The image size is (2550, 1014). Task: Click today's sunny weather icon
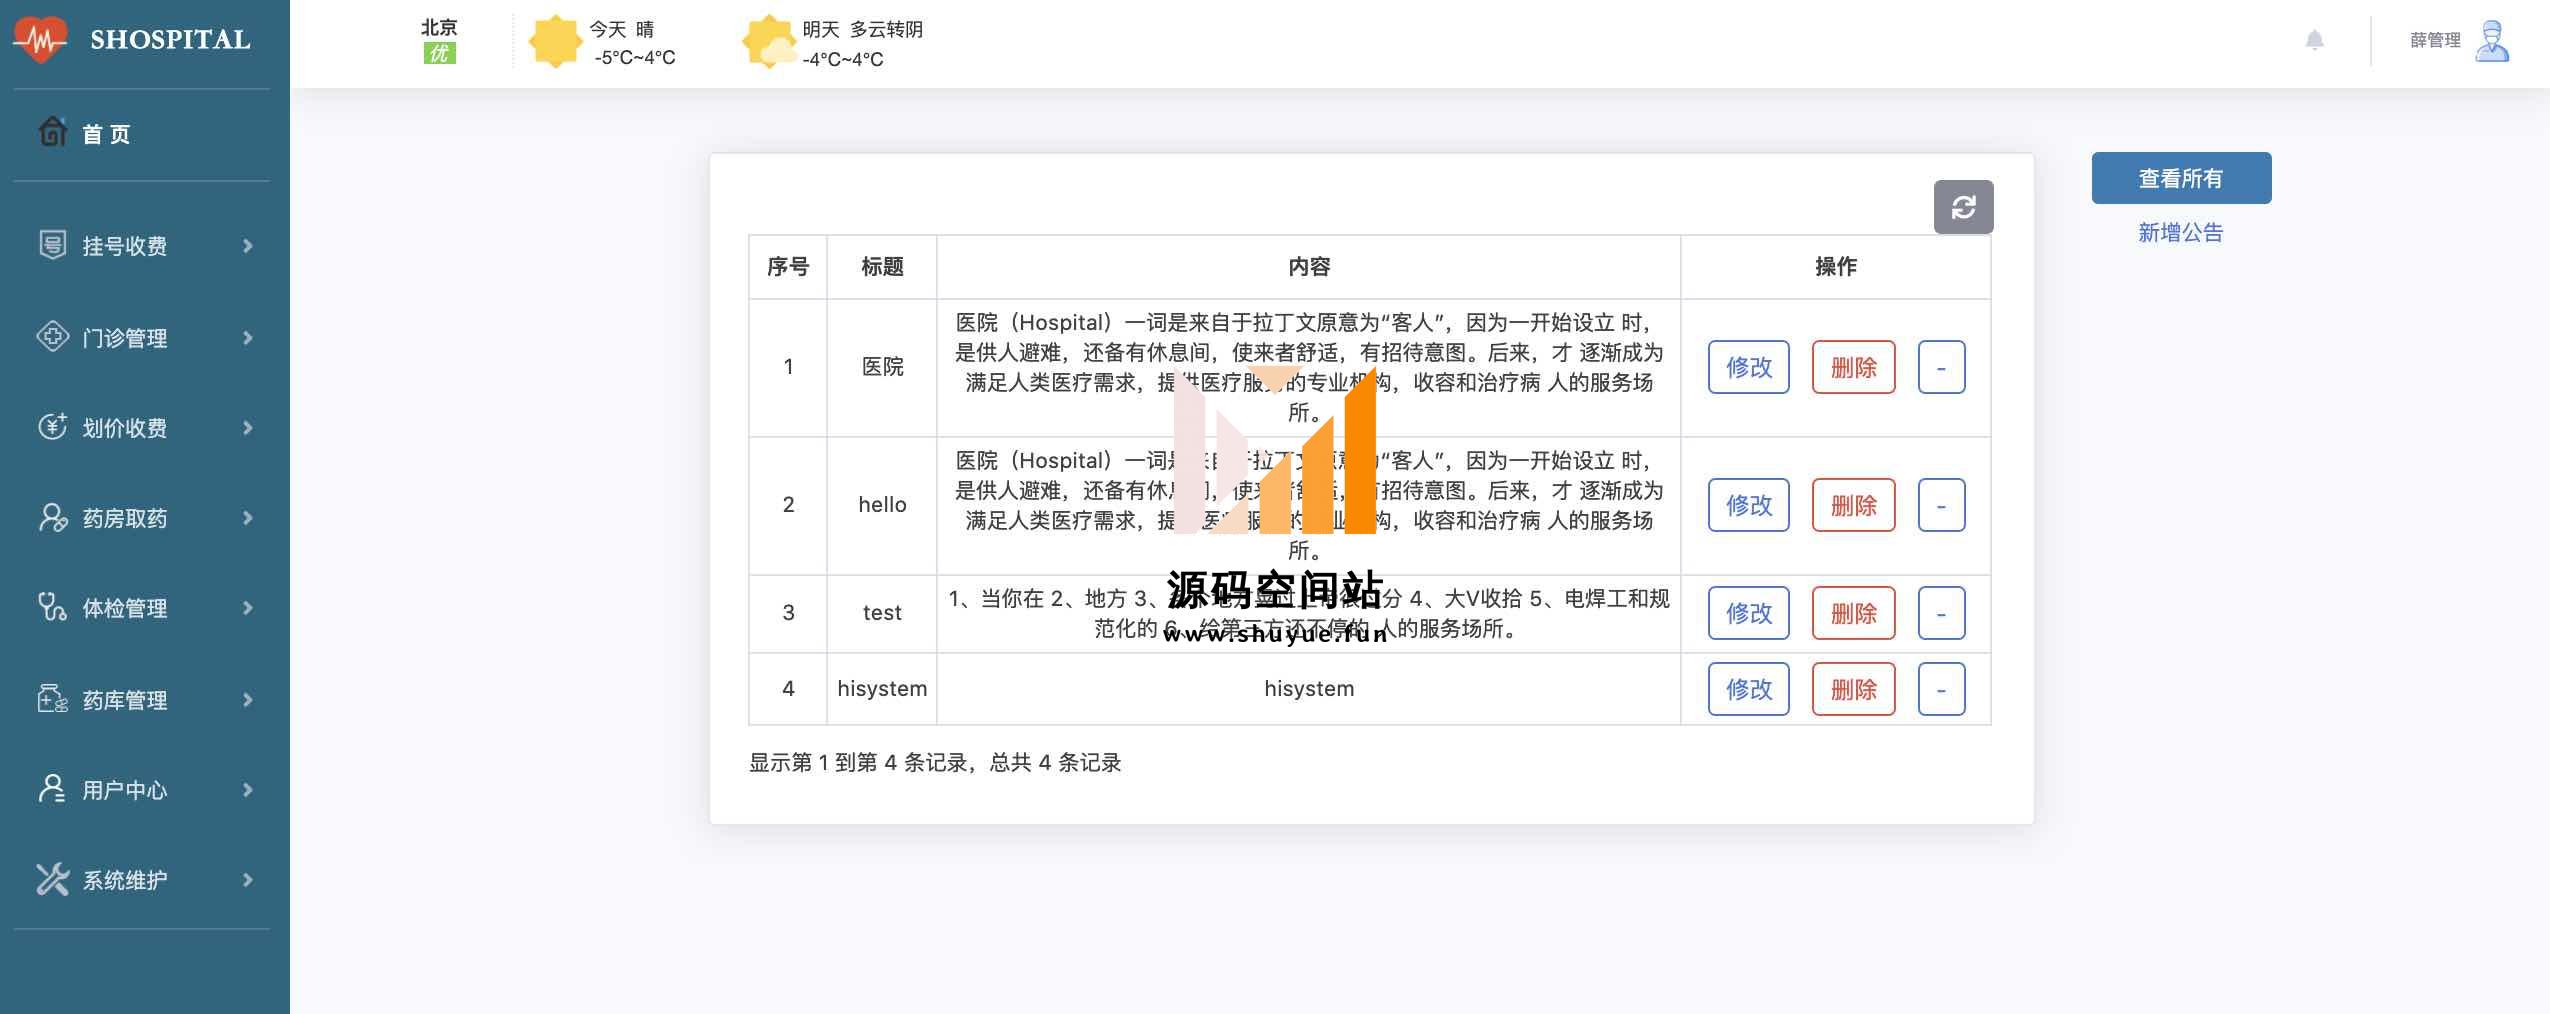click(x=555, y=42)
